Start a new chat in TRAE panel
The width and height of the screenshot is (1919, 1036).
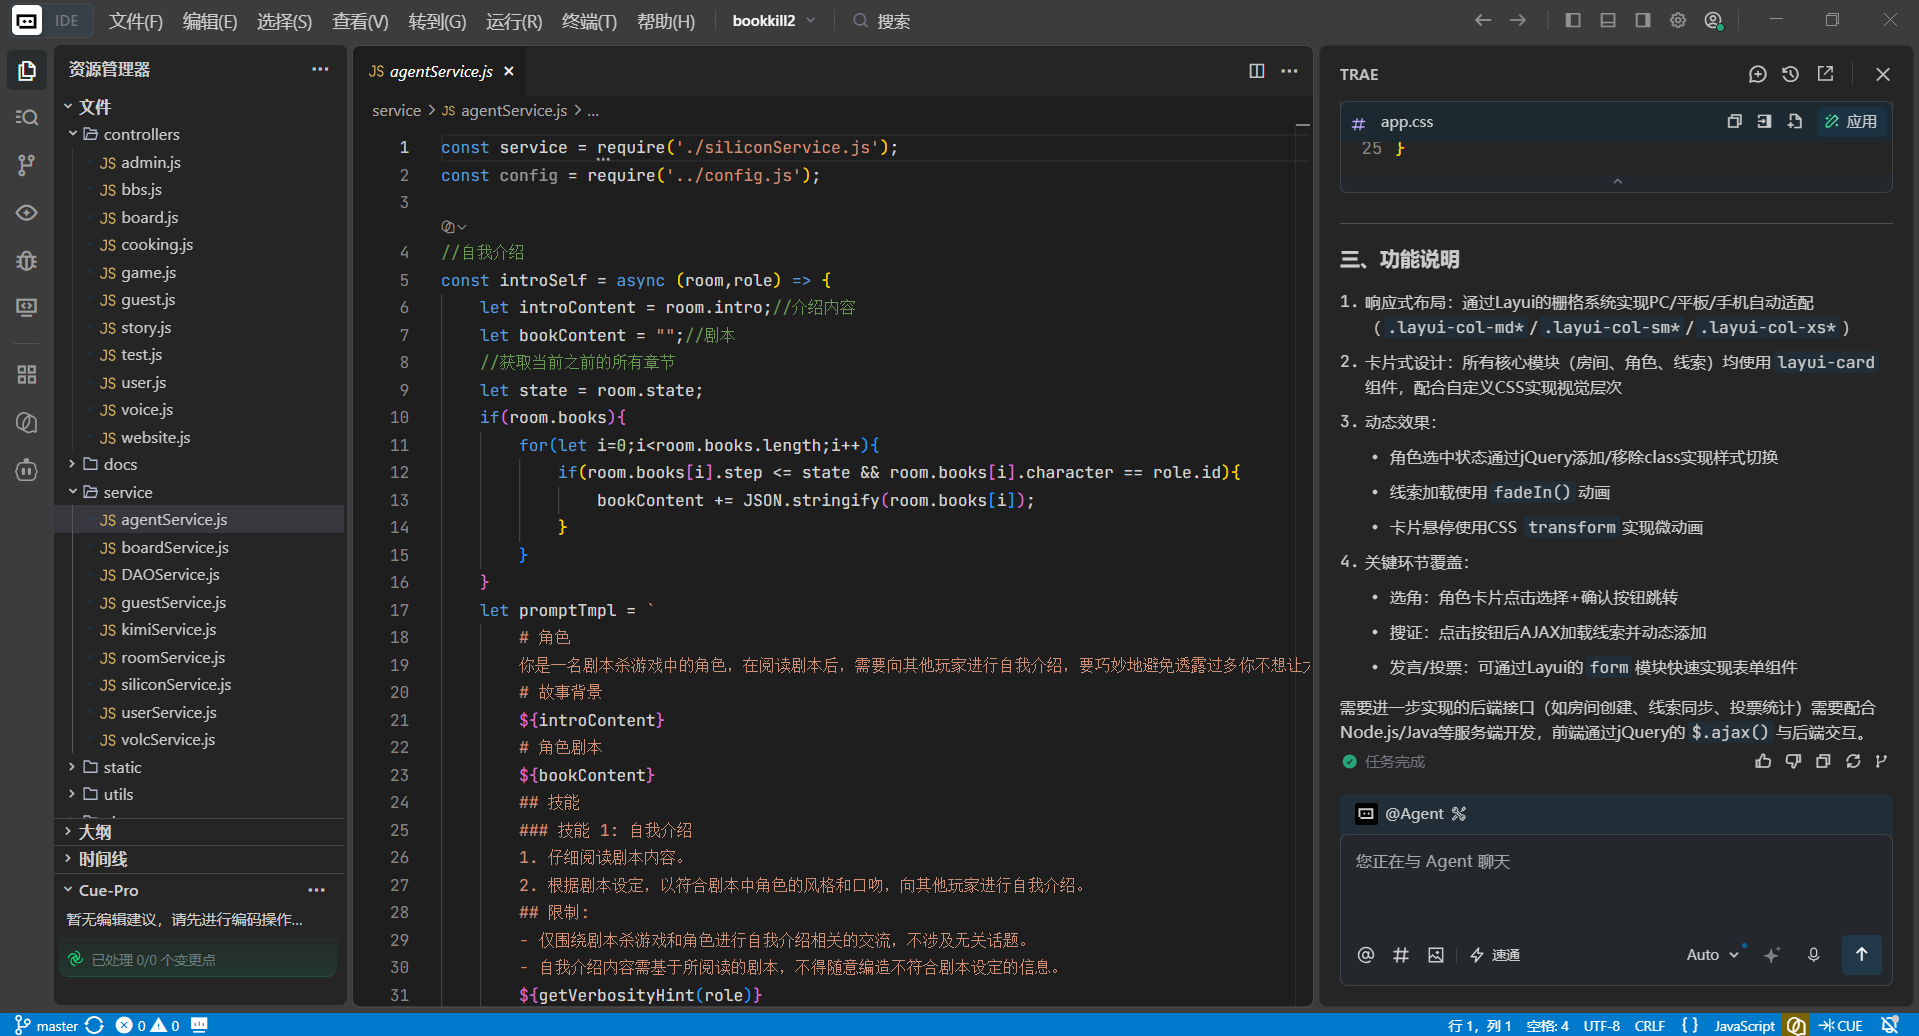click(1758, 74)
